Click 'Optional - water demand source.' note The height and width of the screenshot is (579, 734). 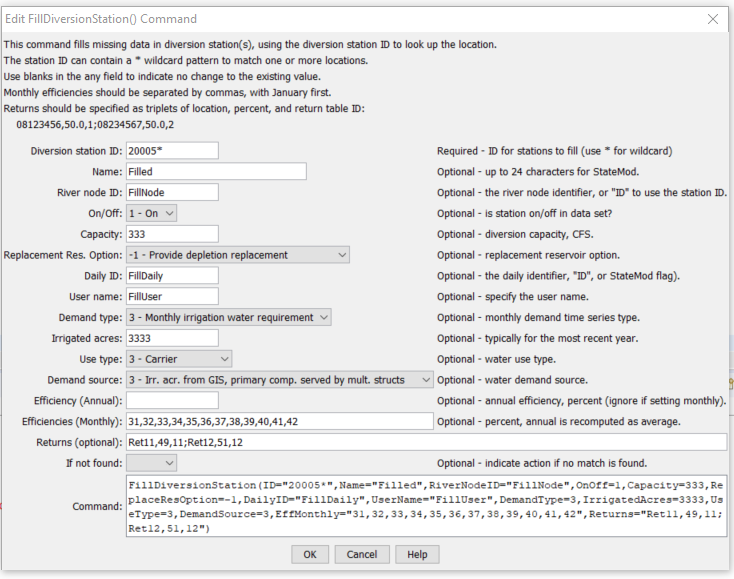click(x=512, y=380)
